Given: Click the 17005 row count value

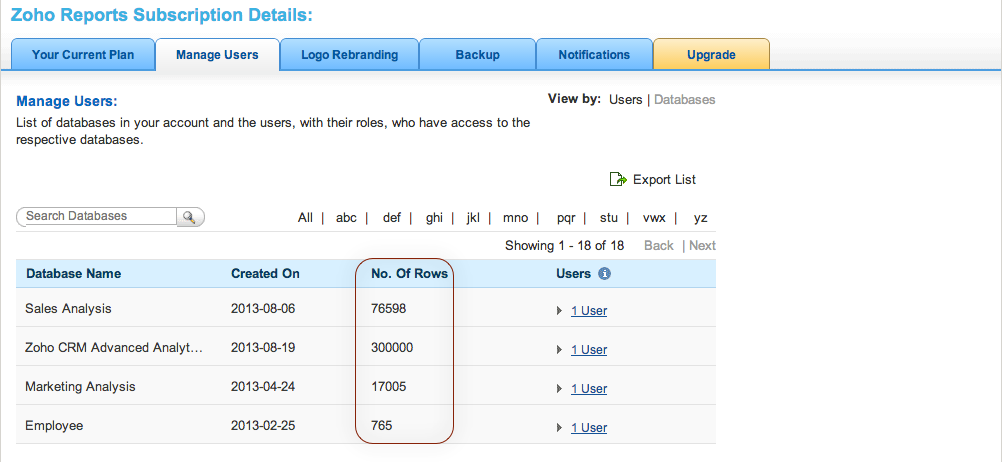Looking at the screenshot, I should 389,387.
